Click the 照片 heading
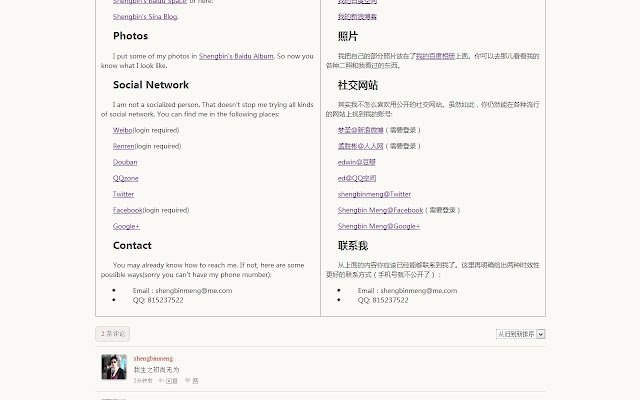Image resolution: width=640 pixels, height=400 pixels. [348, 36]
